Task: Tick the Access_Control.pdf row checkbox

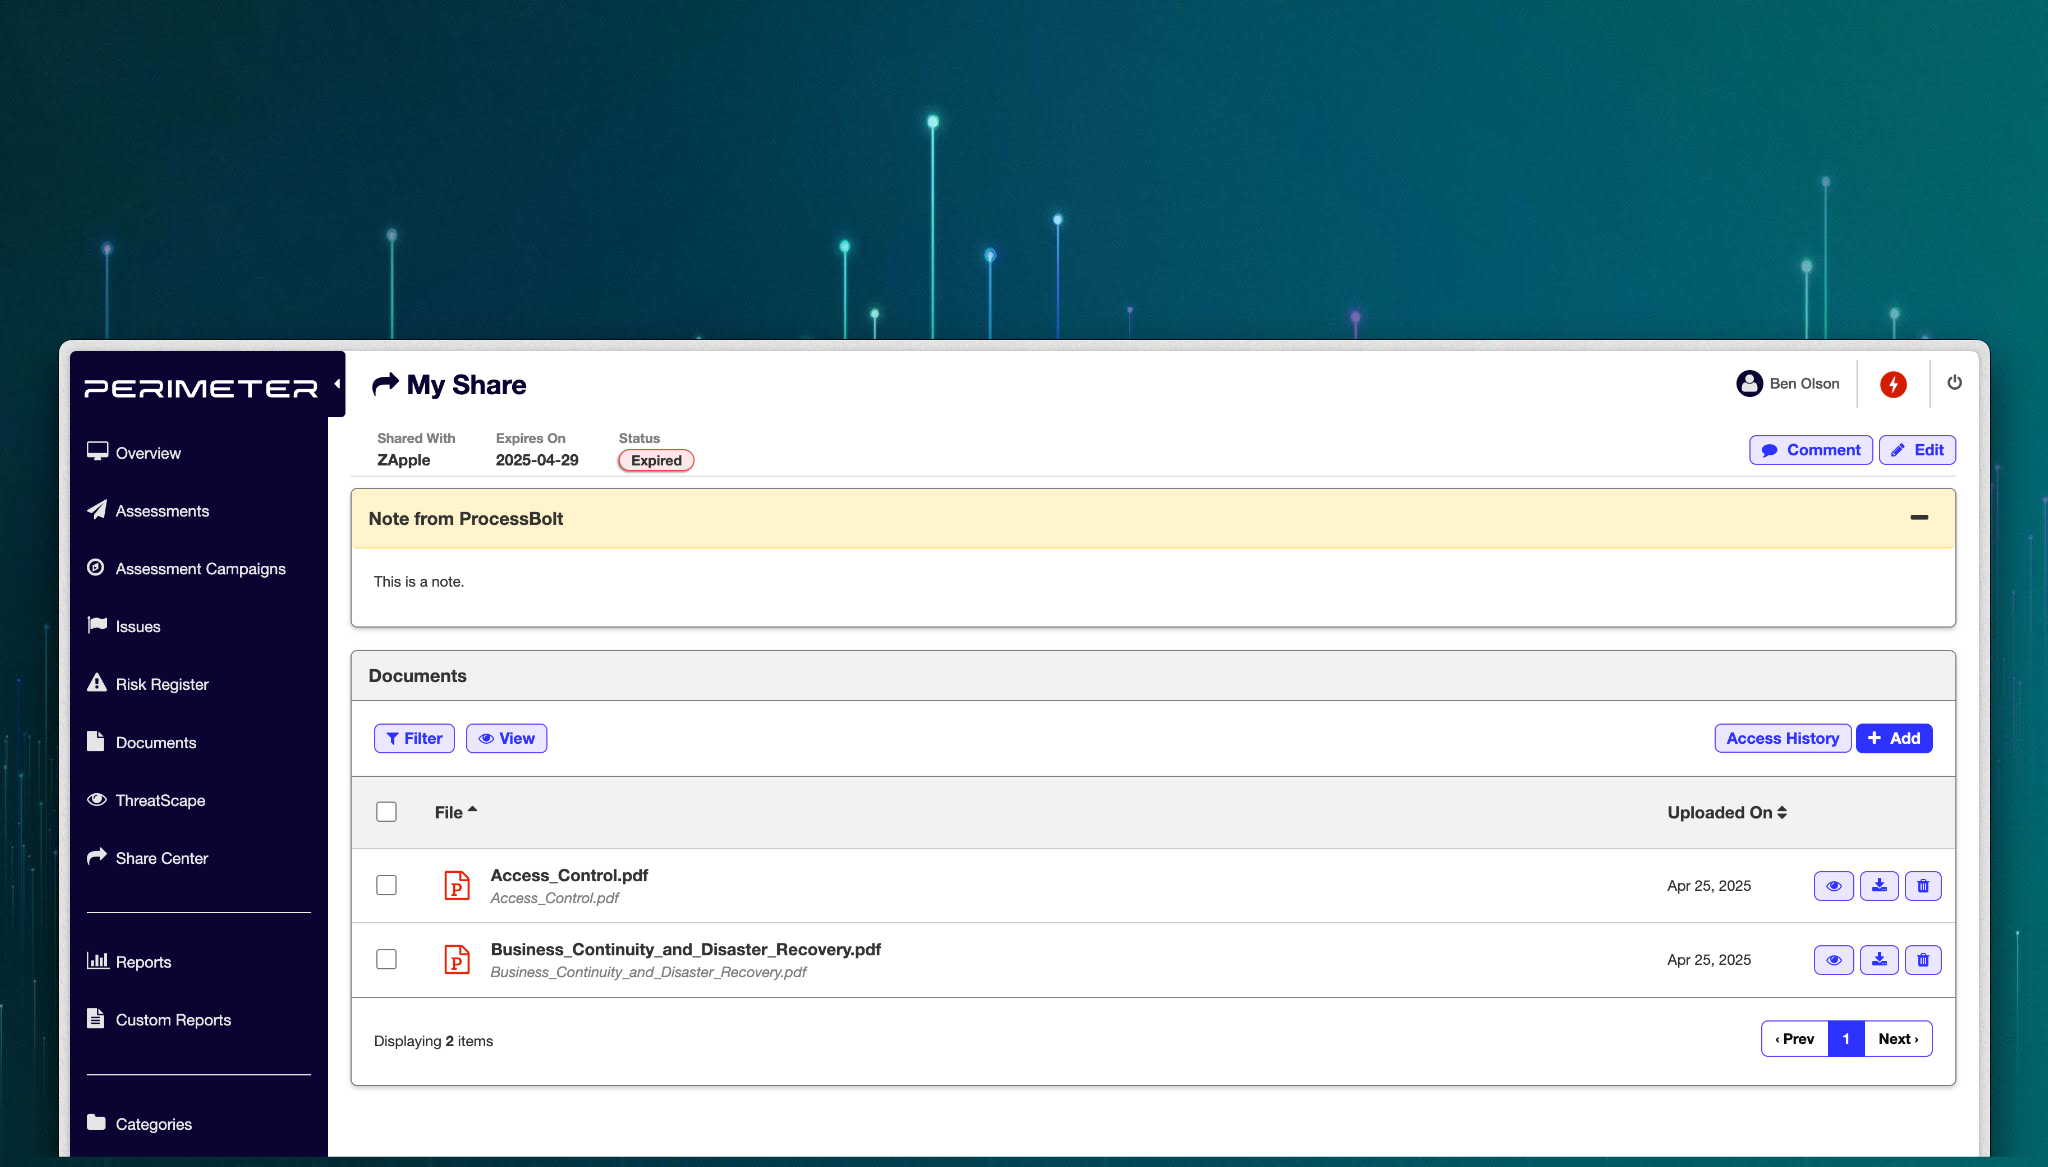Action: [x=386, y=885]
